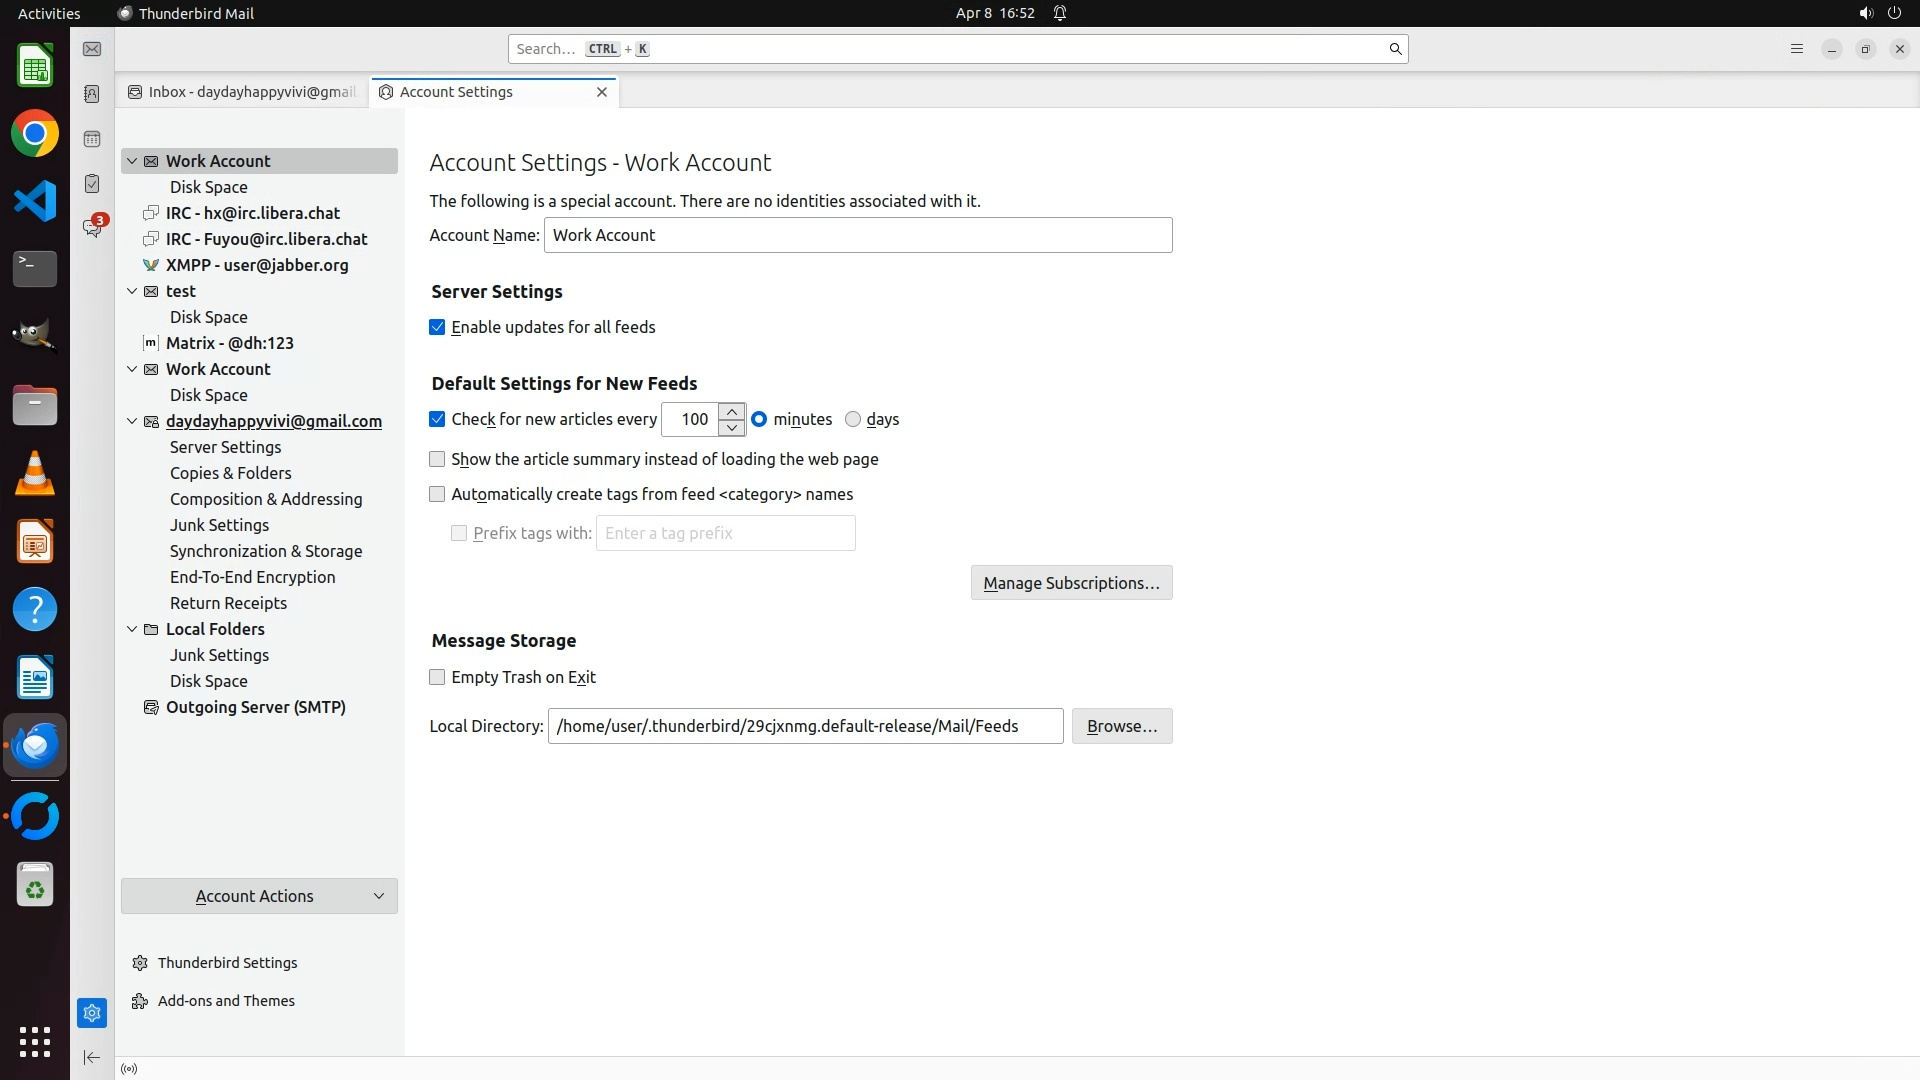Select Server Settings in account tree
Image resolution: width=1920 pixels, height=1080 pixels.
[x=225, y=447]
